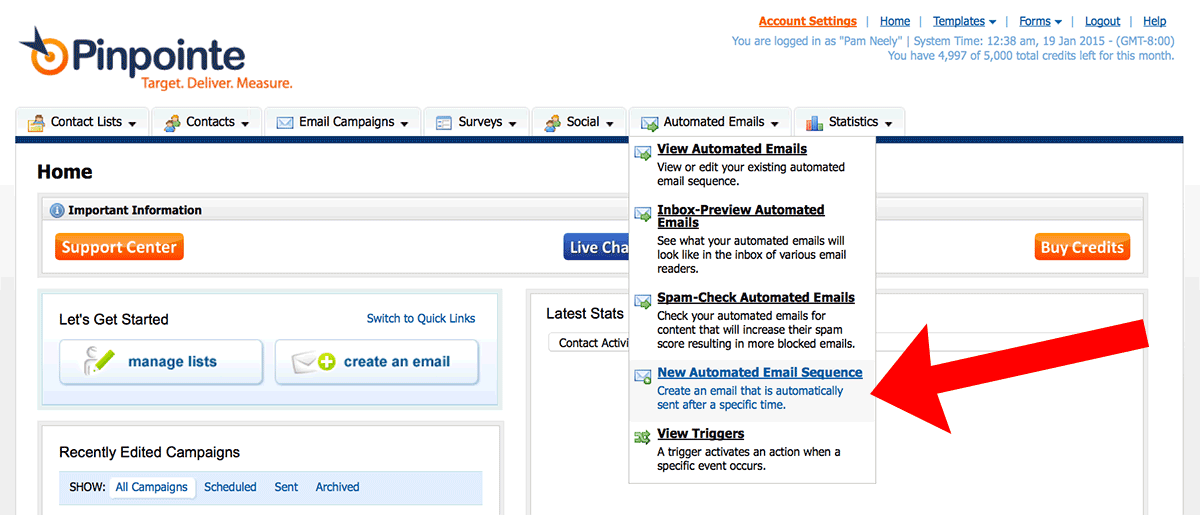Click the Recently Edited Campaigns heading
1200x515 pixels.
pyautogui.click(x=149, y=452)
